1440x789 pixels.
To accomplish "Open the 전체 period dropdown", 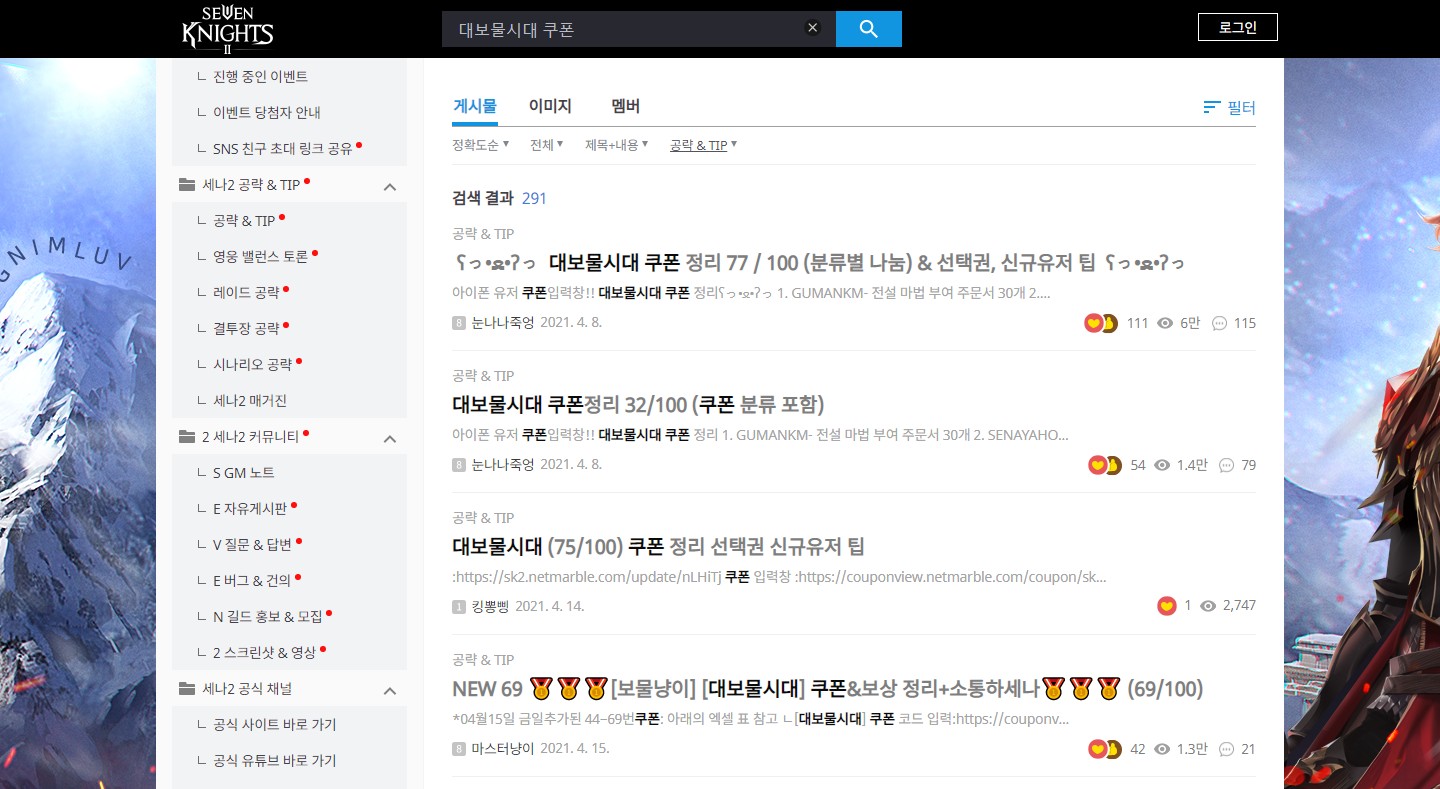I will coord(546,145).
